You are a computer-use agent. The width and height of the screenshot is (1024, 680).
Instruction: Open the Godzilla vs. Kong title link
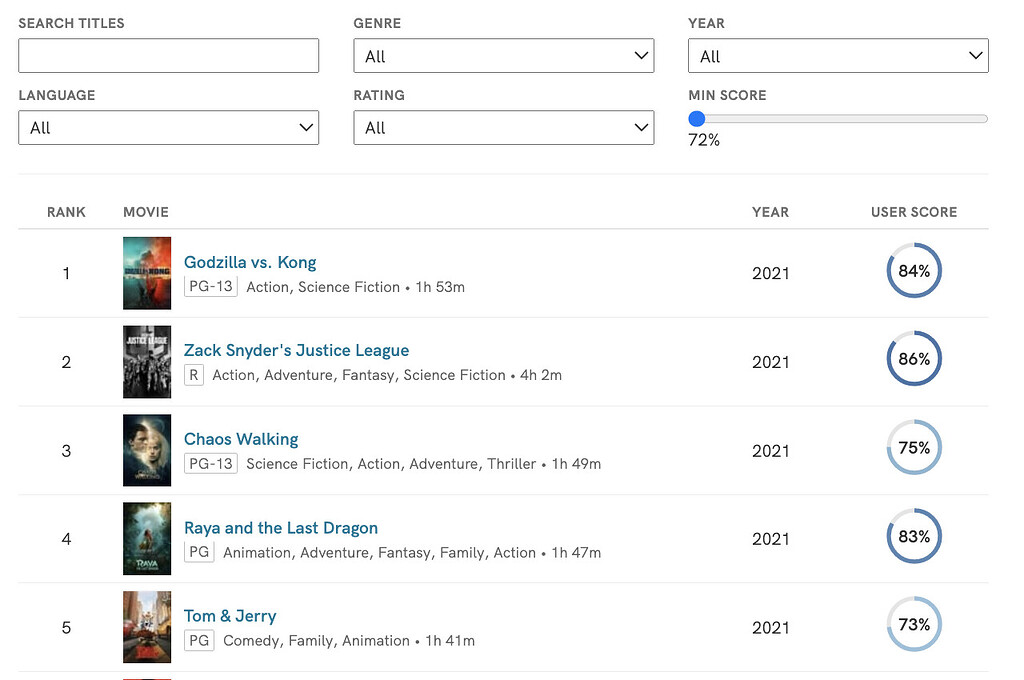pyautogui.click(x=250, y=263)
